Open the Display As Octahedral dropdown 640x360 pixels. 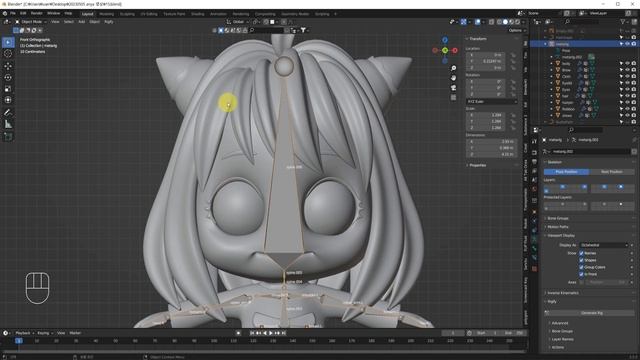604,245
